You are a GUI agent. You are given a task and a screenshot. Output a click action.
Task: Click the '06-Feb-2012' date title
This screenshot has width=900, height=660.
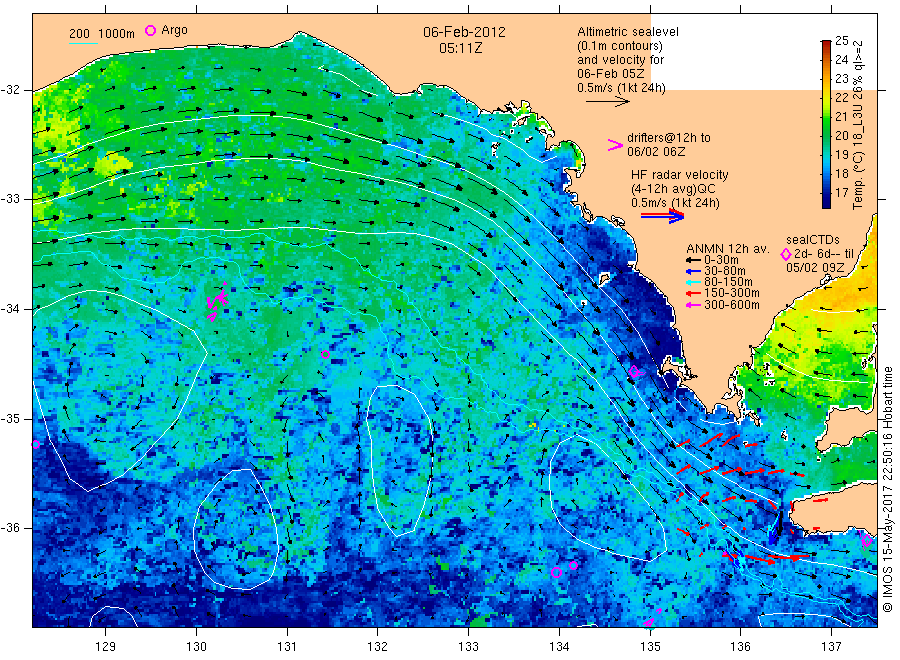[464, 32]
